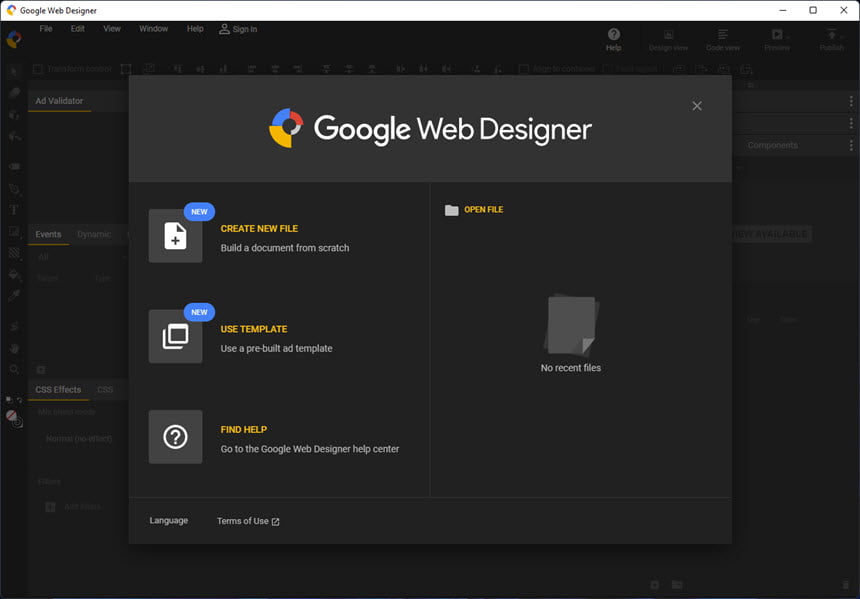Switch to the CSS Effects tab

pyautogui.click(x=58, y=389)
